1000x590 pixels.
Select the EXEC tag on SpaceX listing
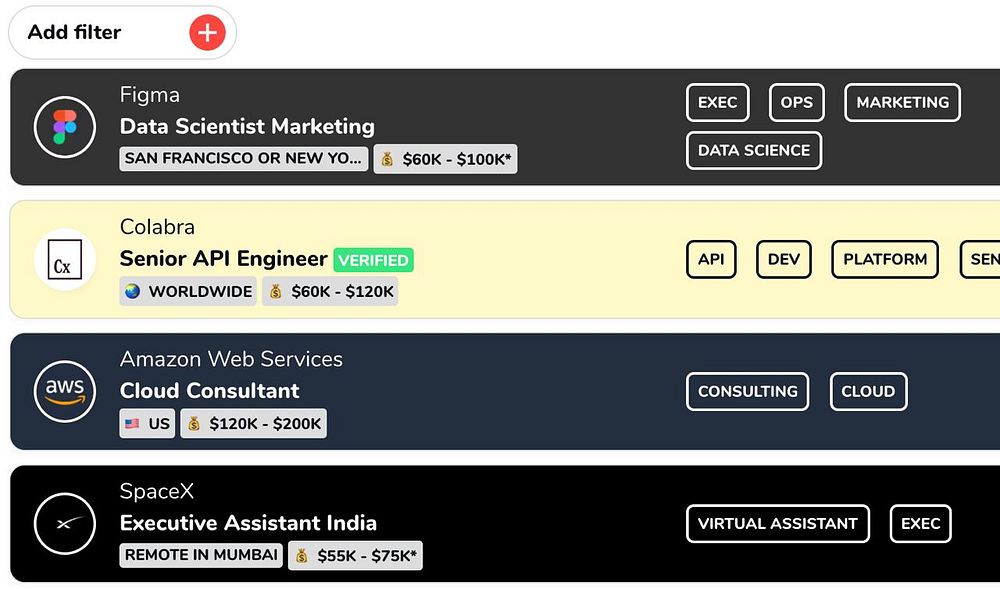pos(920,524)
